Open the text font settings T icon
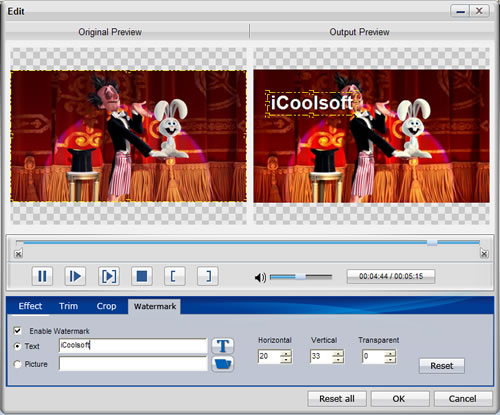This screenshot has height=415, width=500. pos(223,346)
